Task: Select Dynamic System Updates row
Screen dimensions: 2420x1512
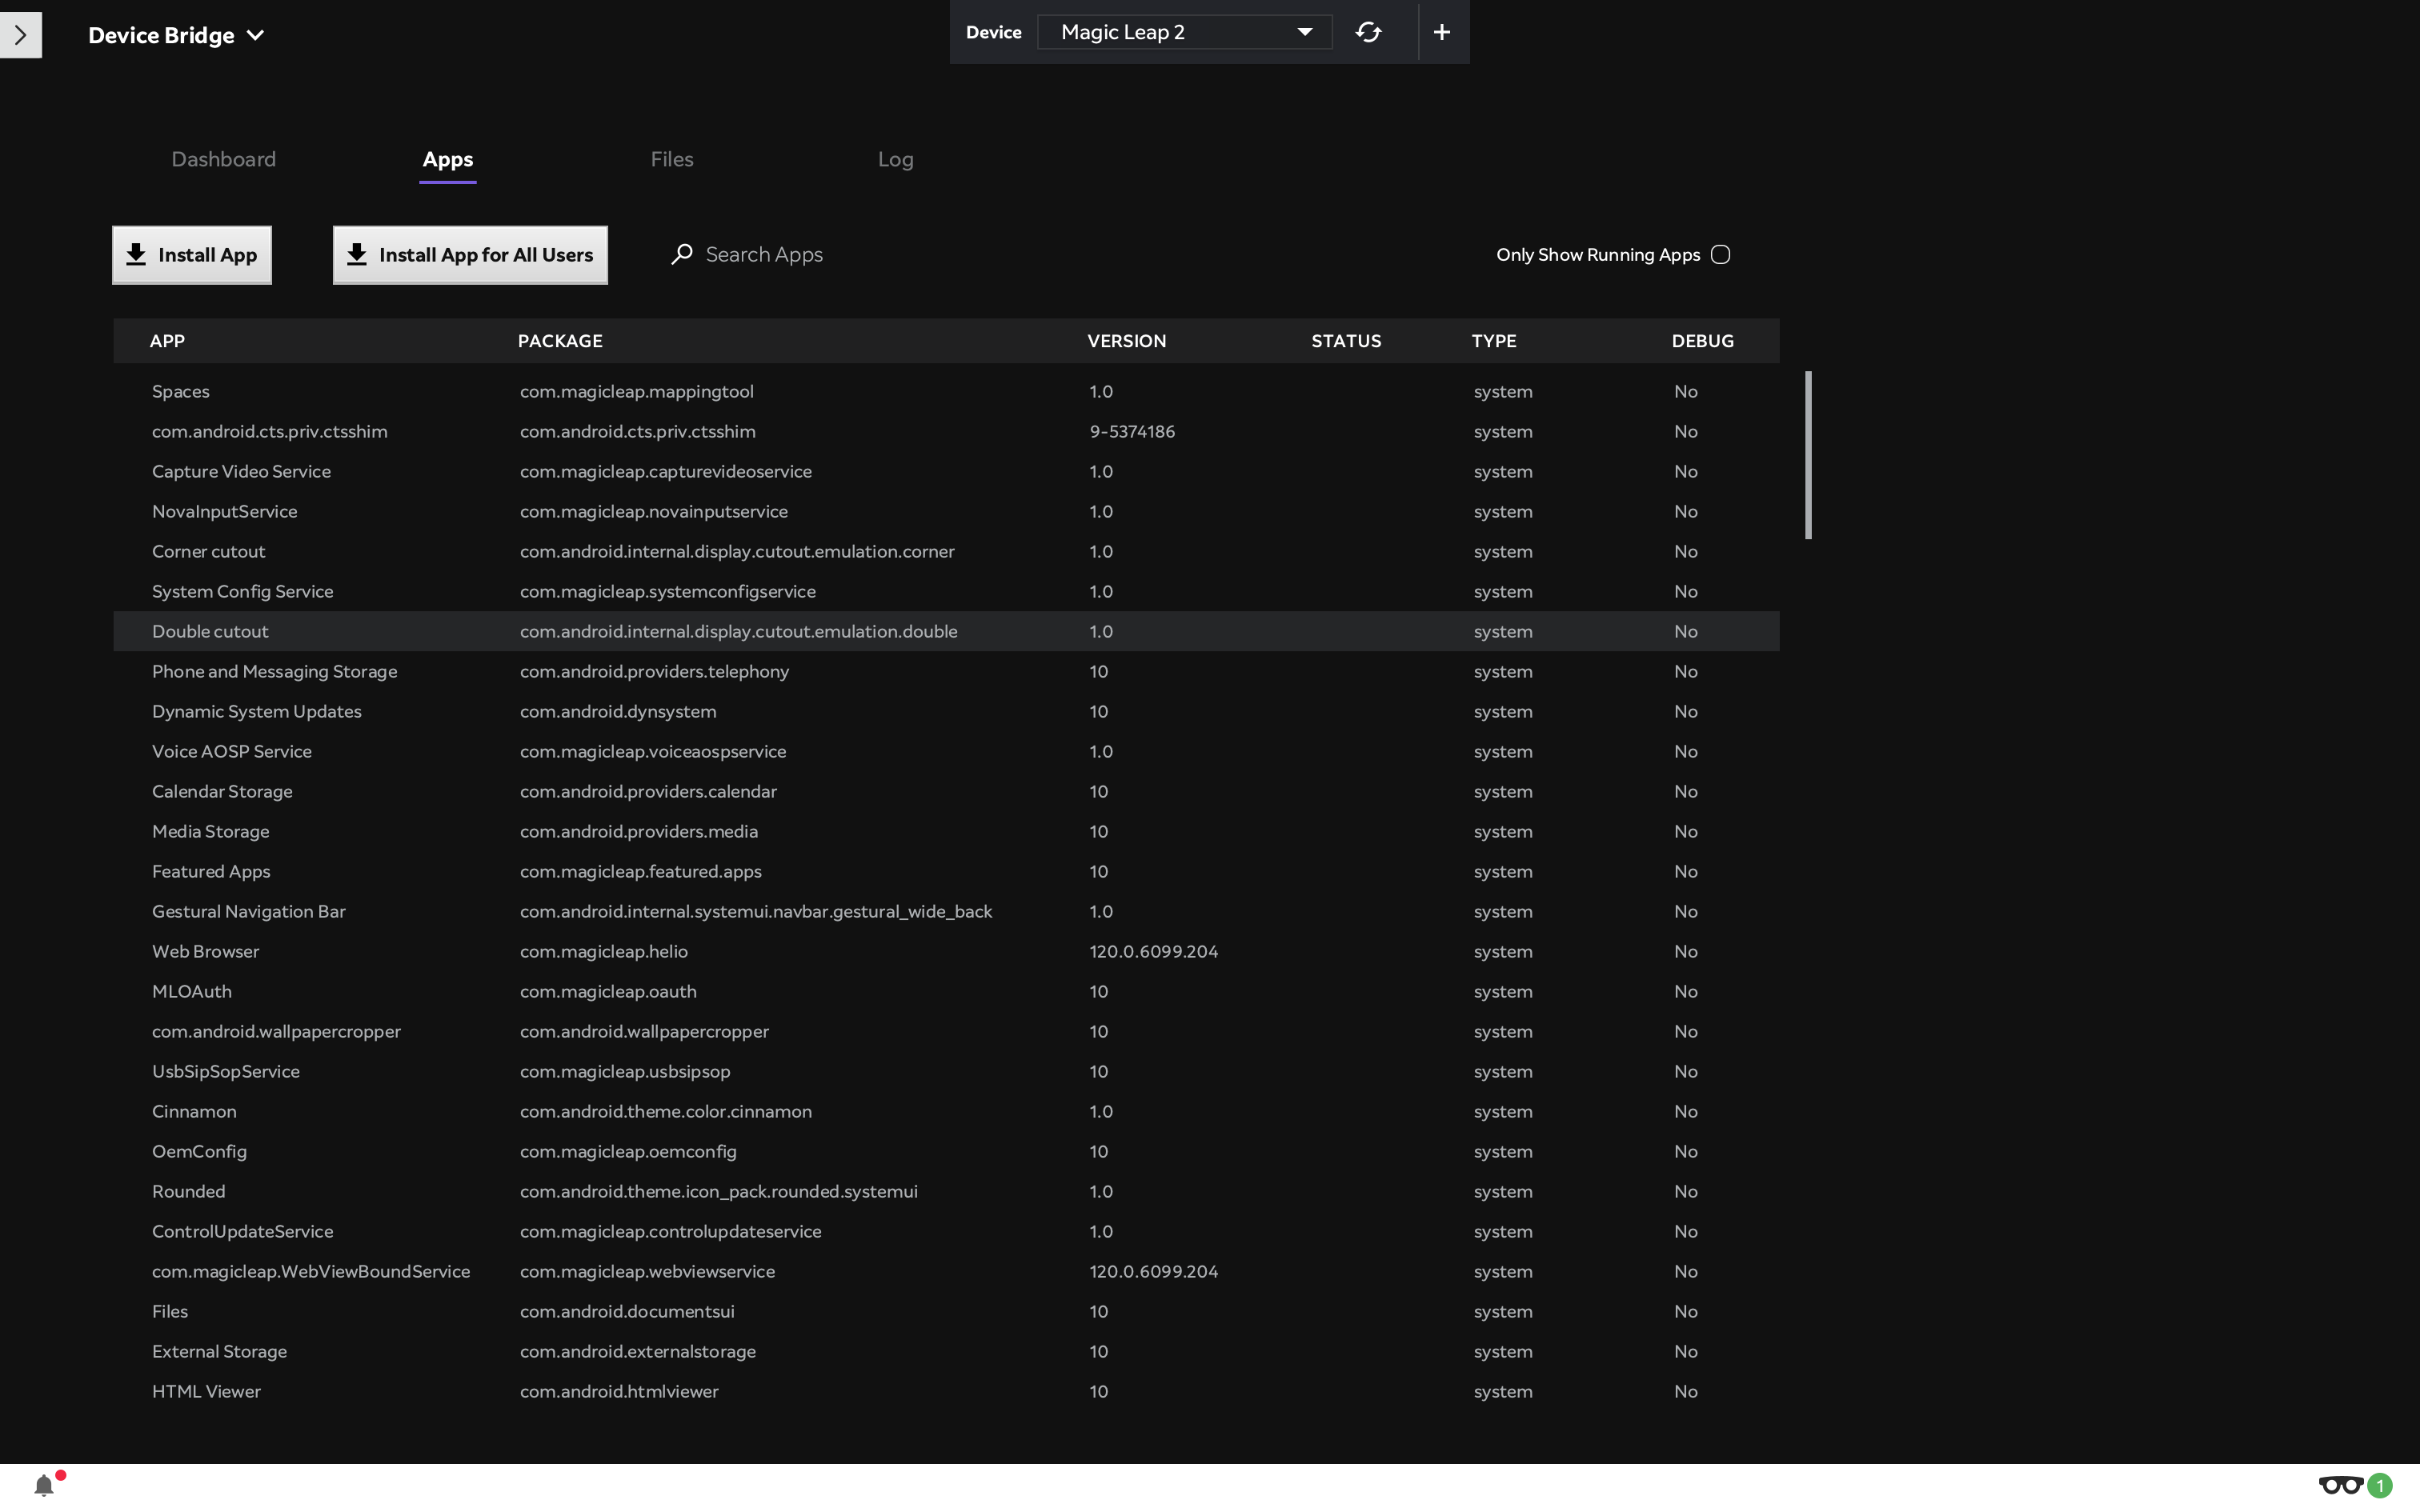Action: [946, 711]
